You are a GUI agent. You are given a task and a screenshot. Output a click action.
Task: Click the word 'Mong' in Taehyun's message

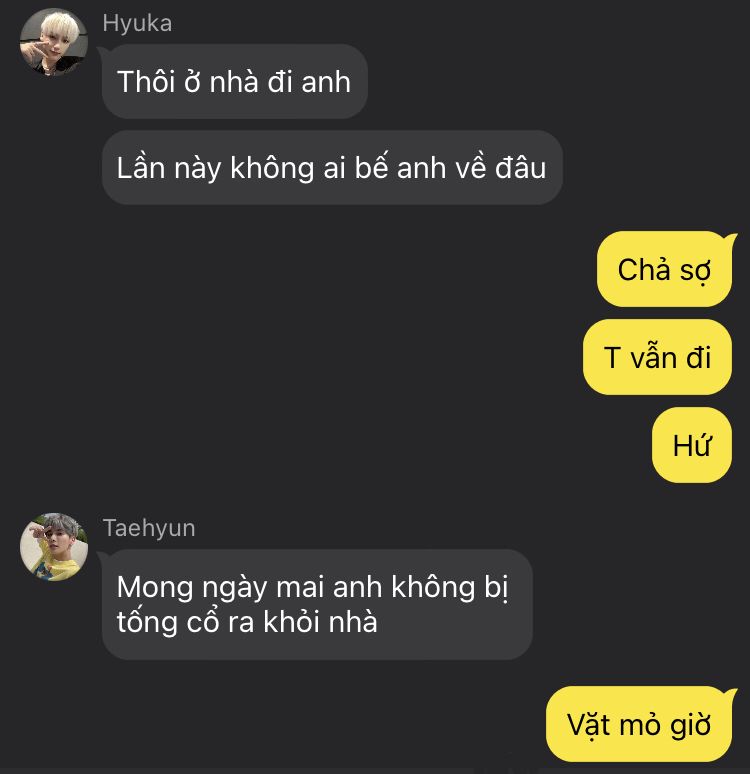click(x=155, y=588)
